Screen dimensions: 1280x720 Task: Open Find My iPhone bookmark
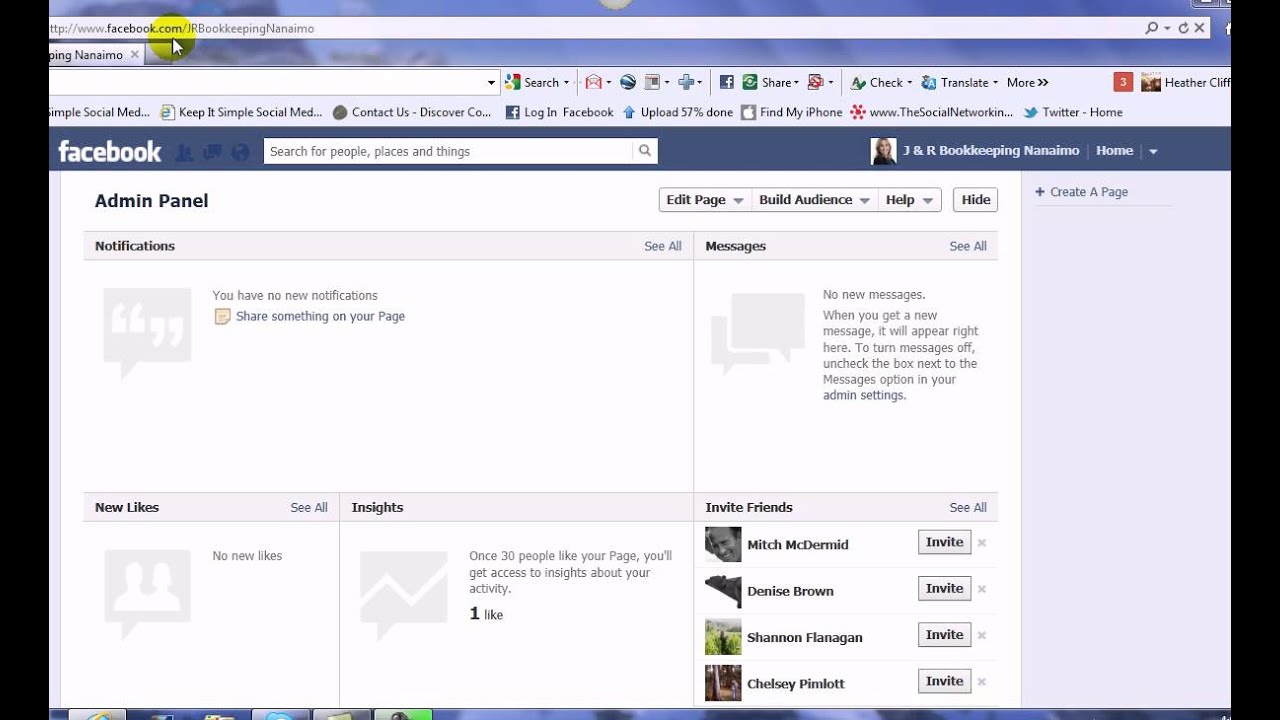coord(792,112)
